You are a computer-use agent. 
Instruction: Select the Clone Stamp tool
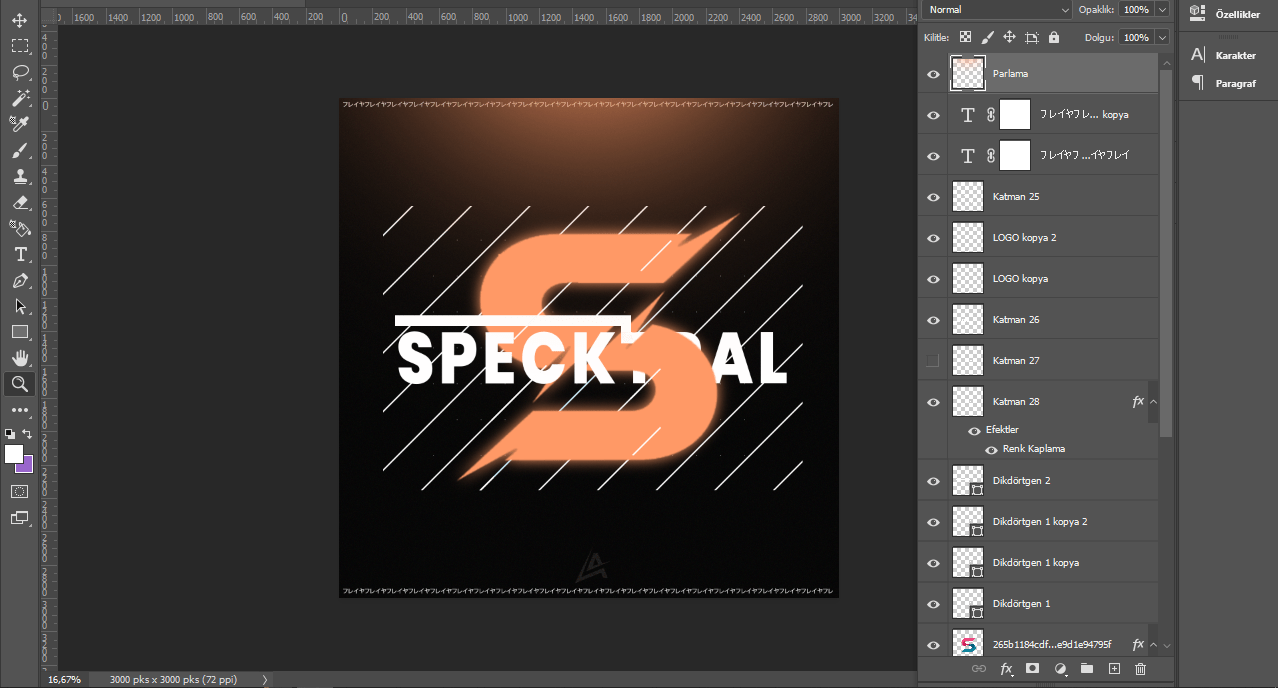coord(20,176)
